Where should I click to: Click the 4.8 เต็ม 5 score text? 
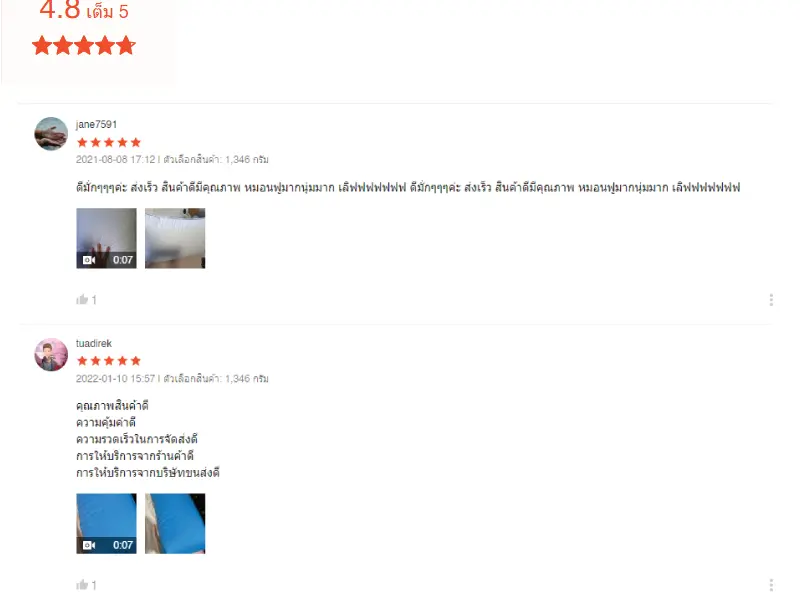(84, 10)
